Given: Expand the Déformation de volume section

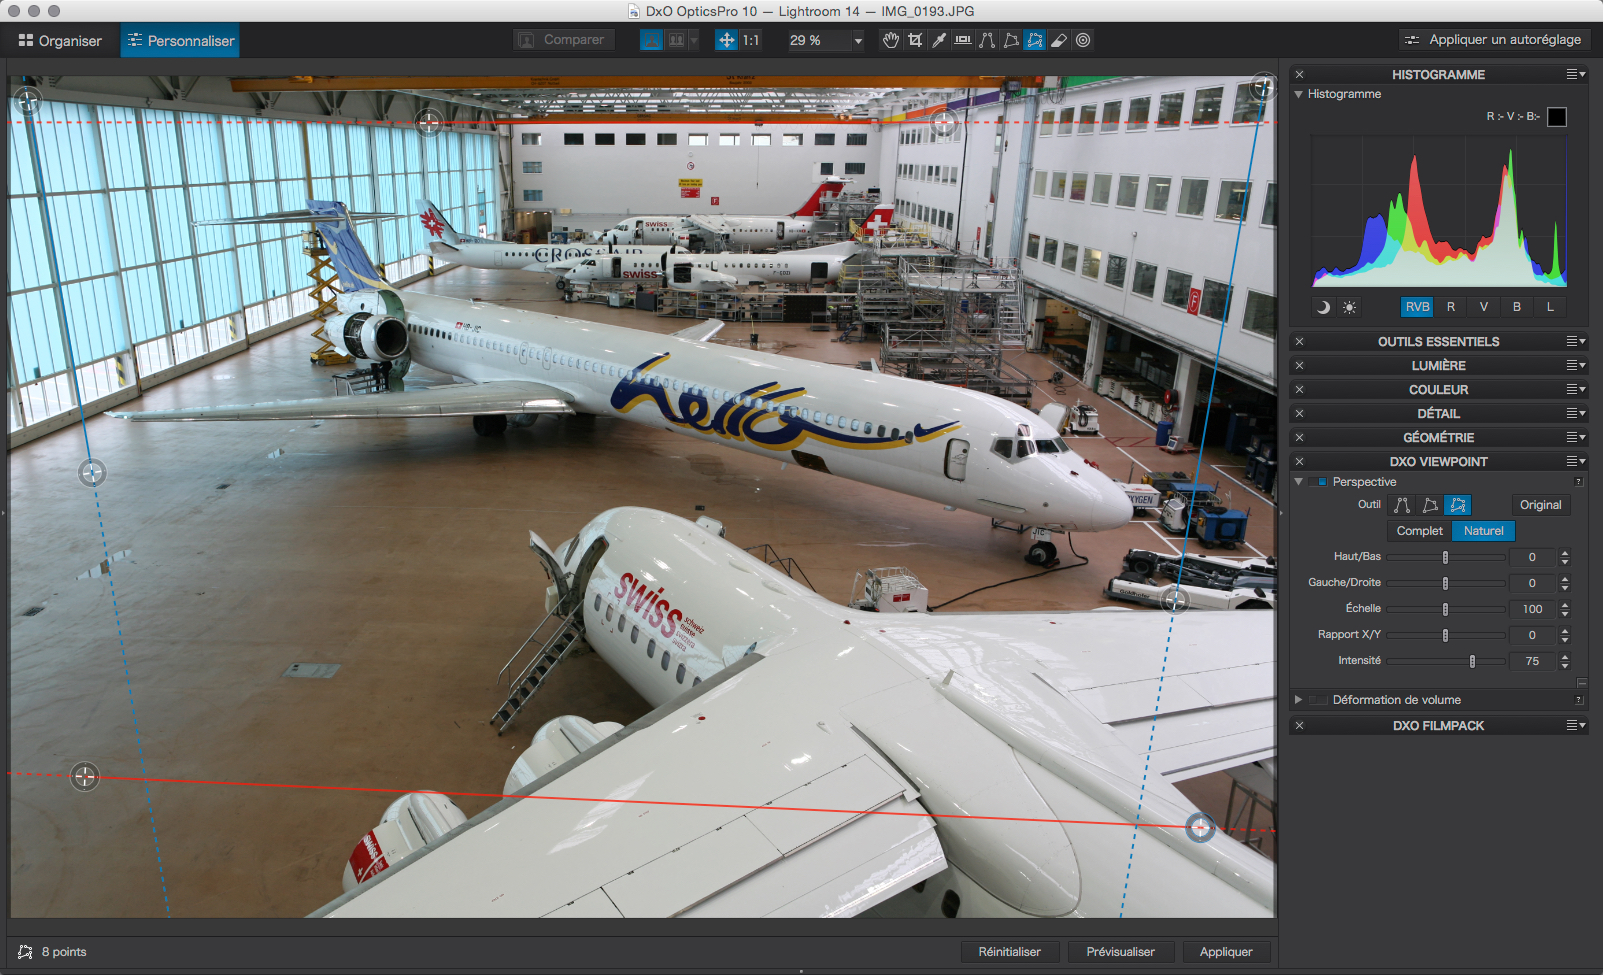Looking at the screenshot, I should click(x=1298, y=700).
